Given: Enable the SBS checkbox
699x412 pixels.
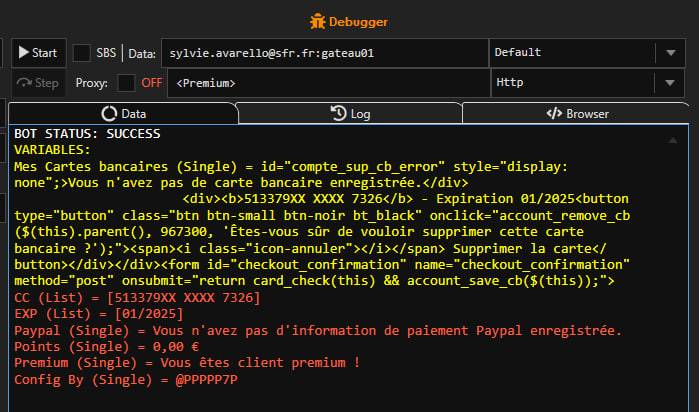Looking at the screenshot, I should pos(81,53).
